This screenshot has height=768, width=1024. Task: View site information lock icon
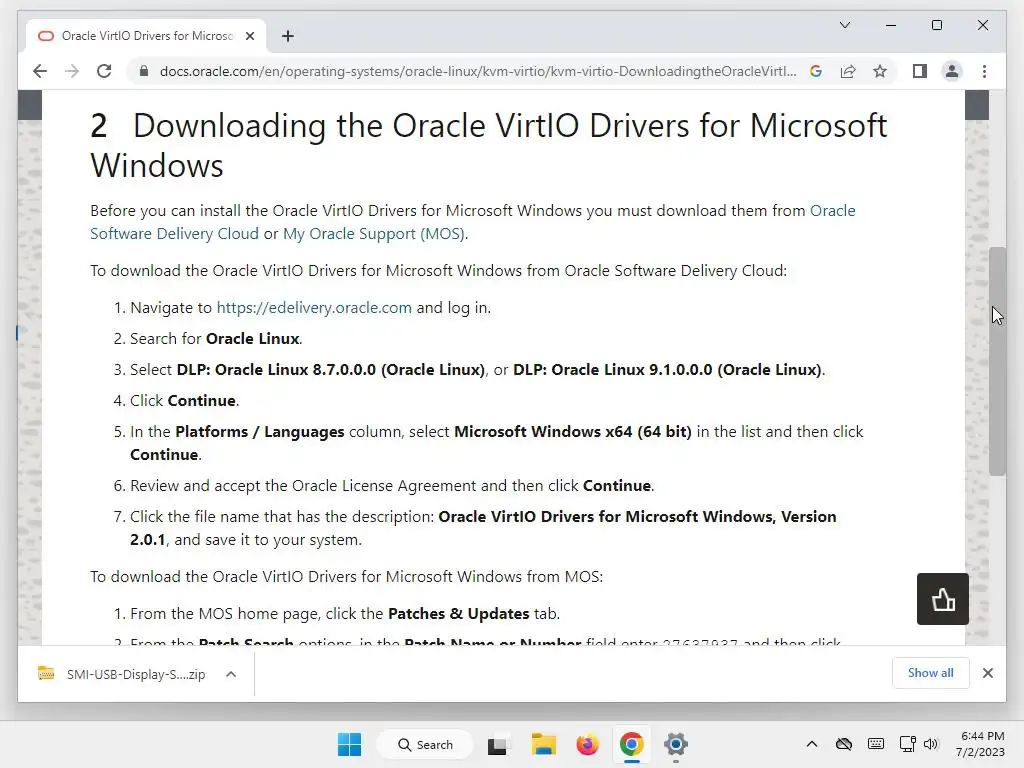click(x=144, y=71)
